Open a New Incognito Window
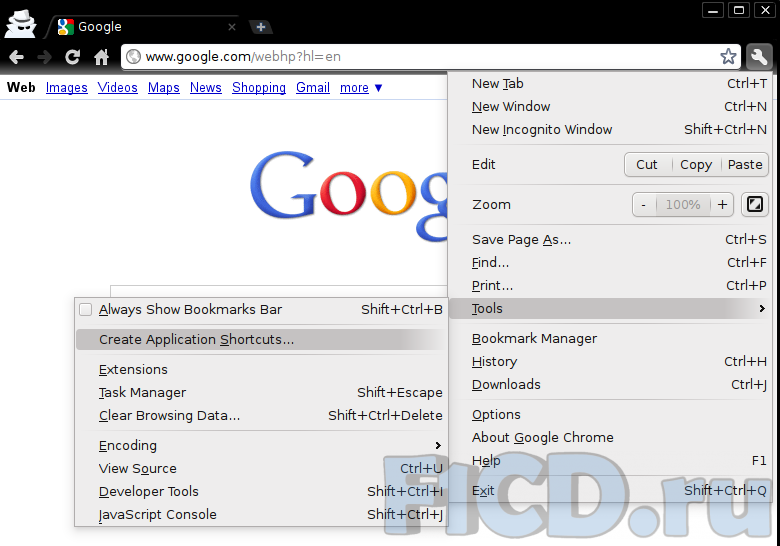This screenshot has width=780, height=546. 612,129
